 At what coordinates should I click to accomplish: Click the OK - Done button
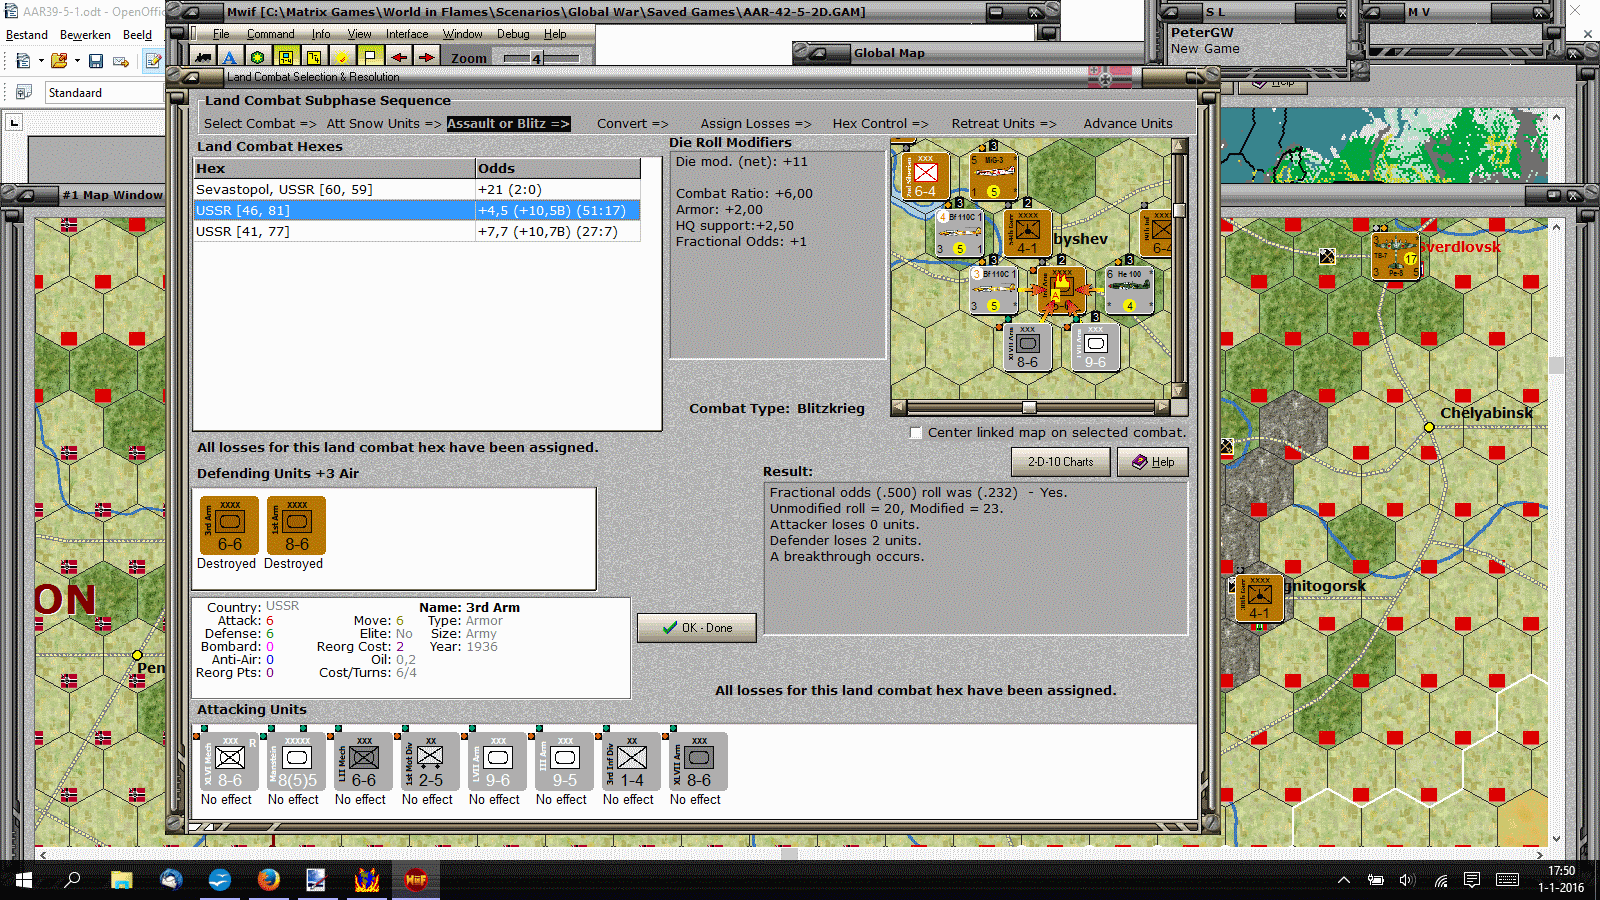697,628
